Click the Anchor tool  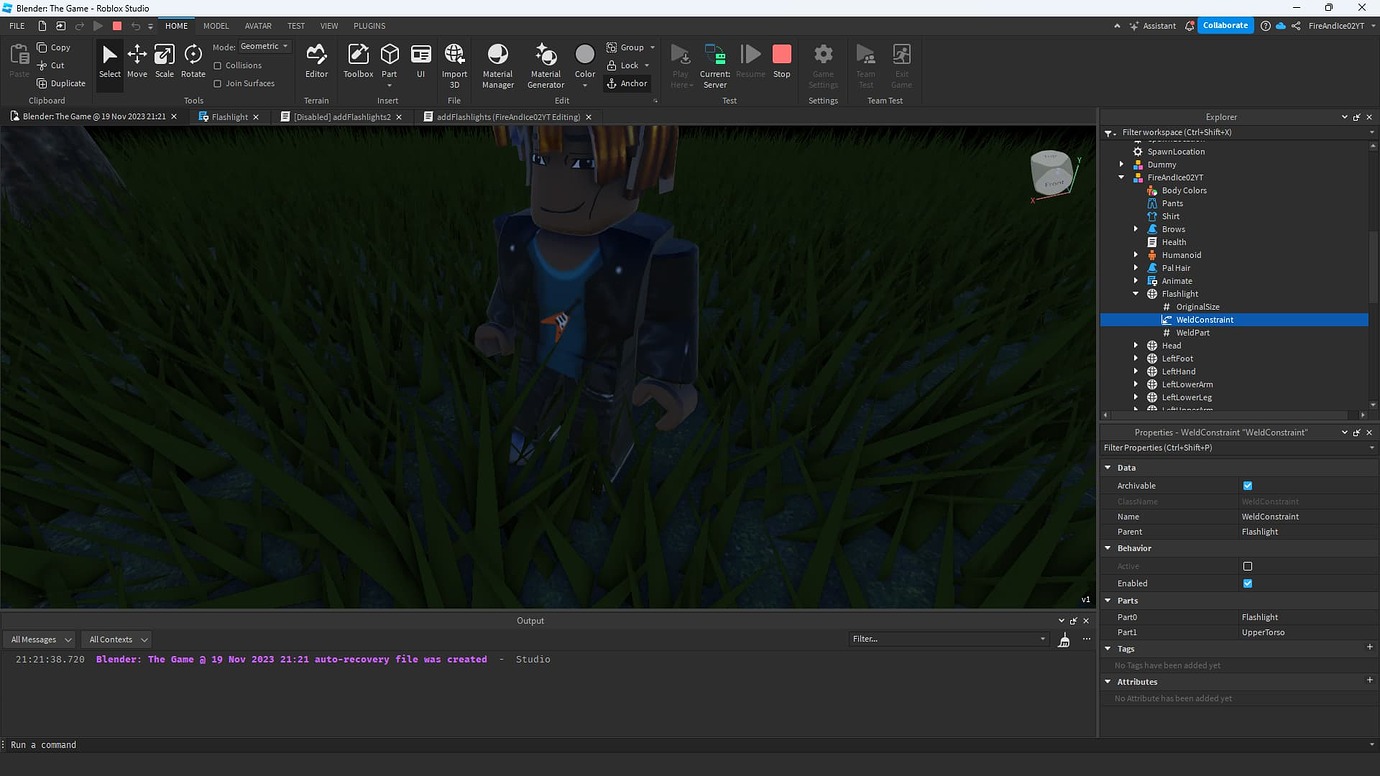coord(627,83)
